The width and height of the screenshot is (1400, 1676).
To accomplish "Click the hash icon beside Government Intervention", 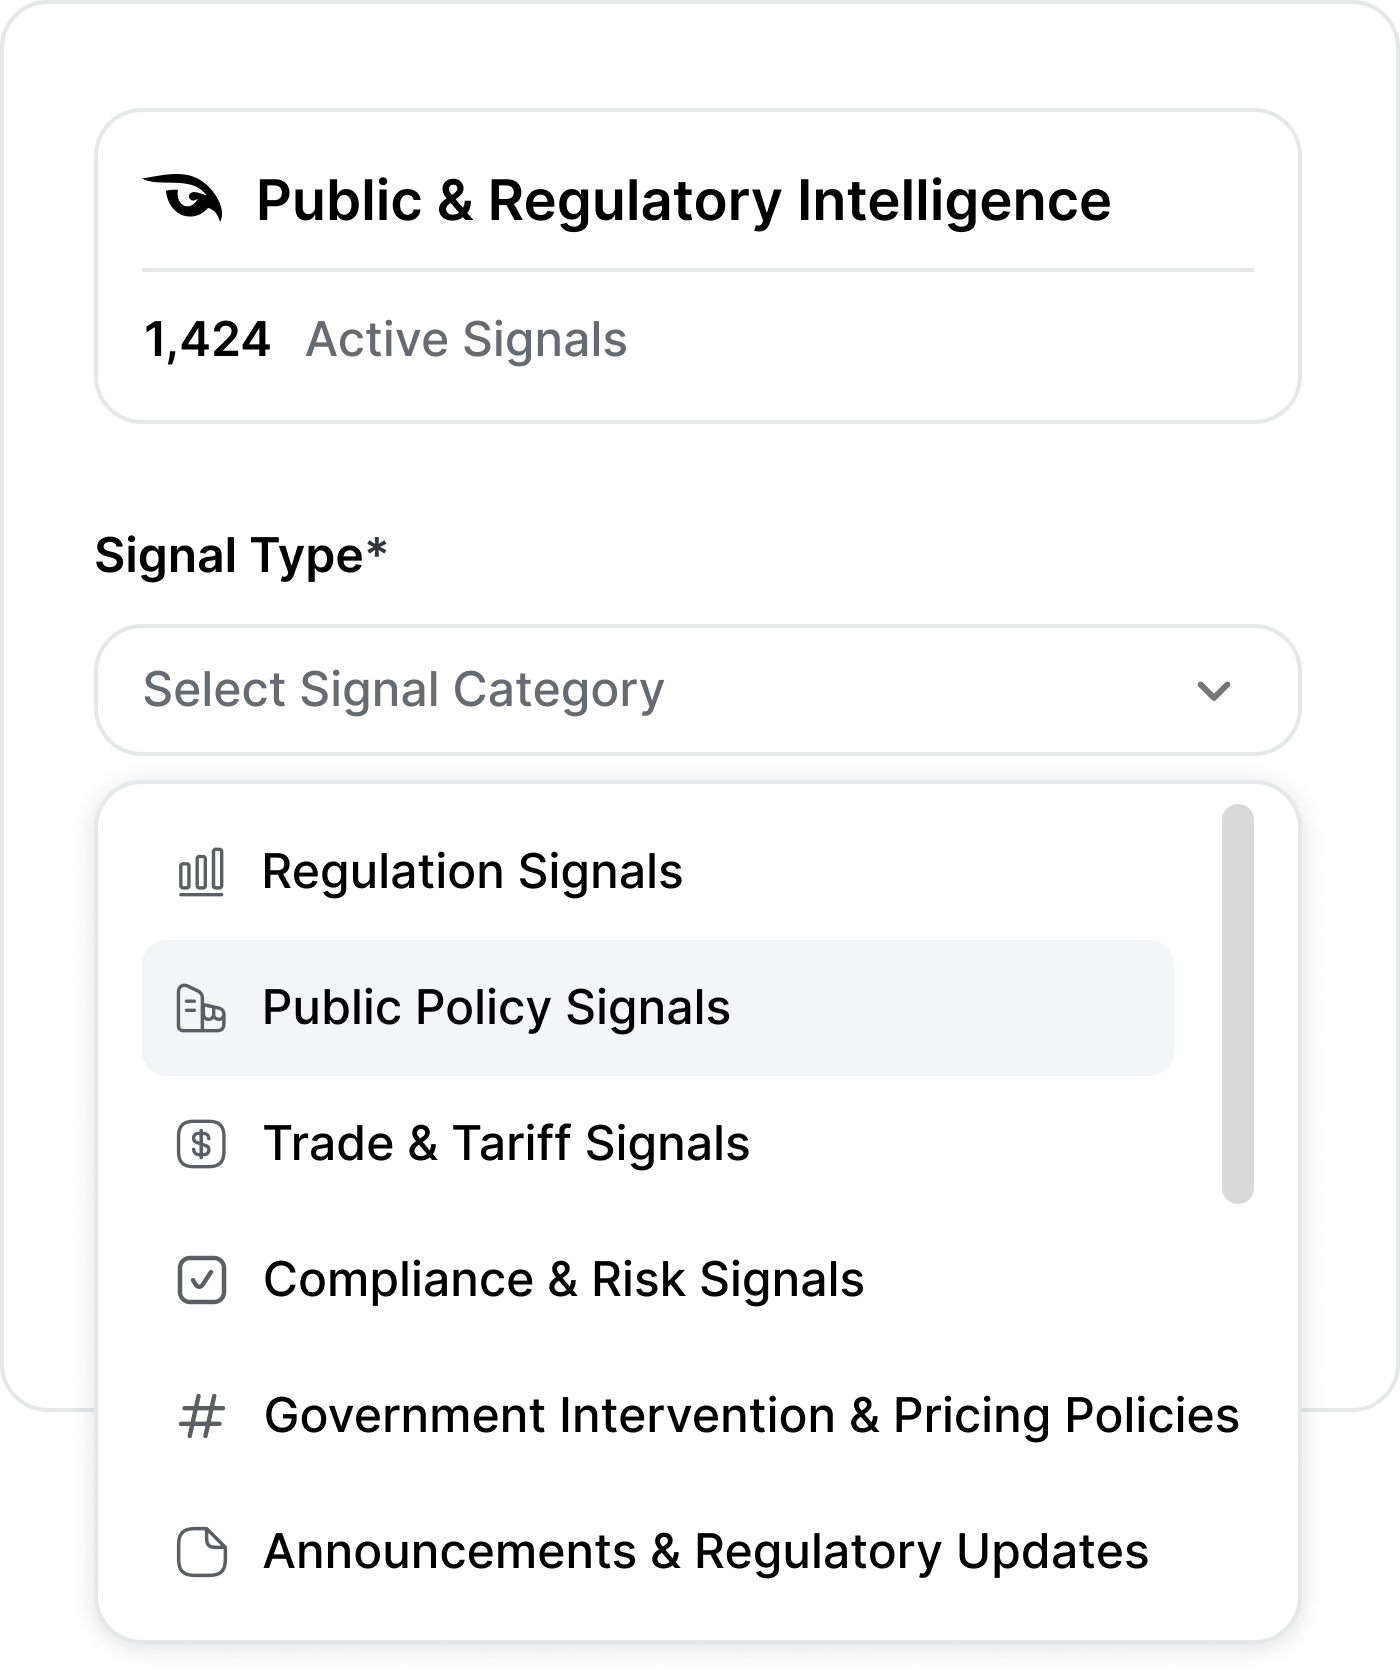I will coord(201,1416).
